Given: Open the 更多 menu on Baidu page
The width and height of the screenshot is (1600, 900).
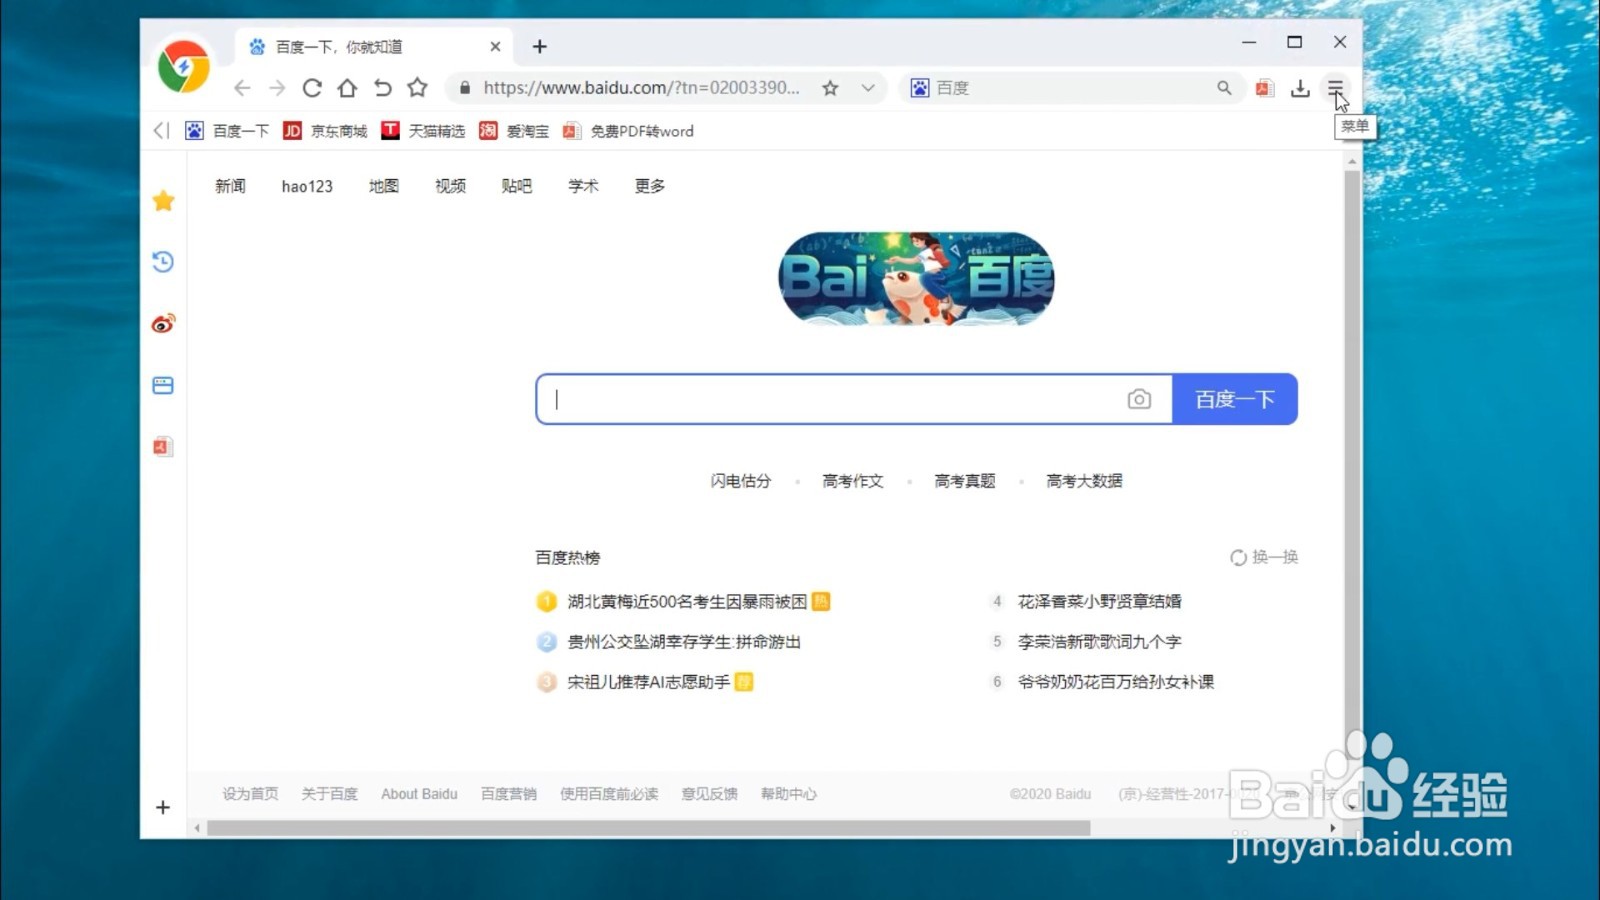Looking at the screenshot, I should coord(648,185).
